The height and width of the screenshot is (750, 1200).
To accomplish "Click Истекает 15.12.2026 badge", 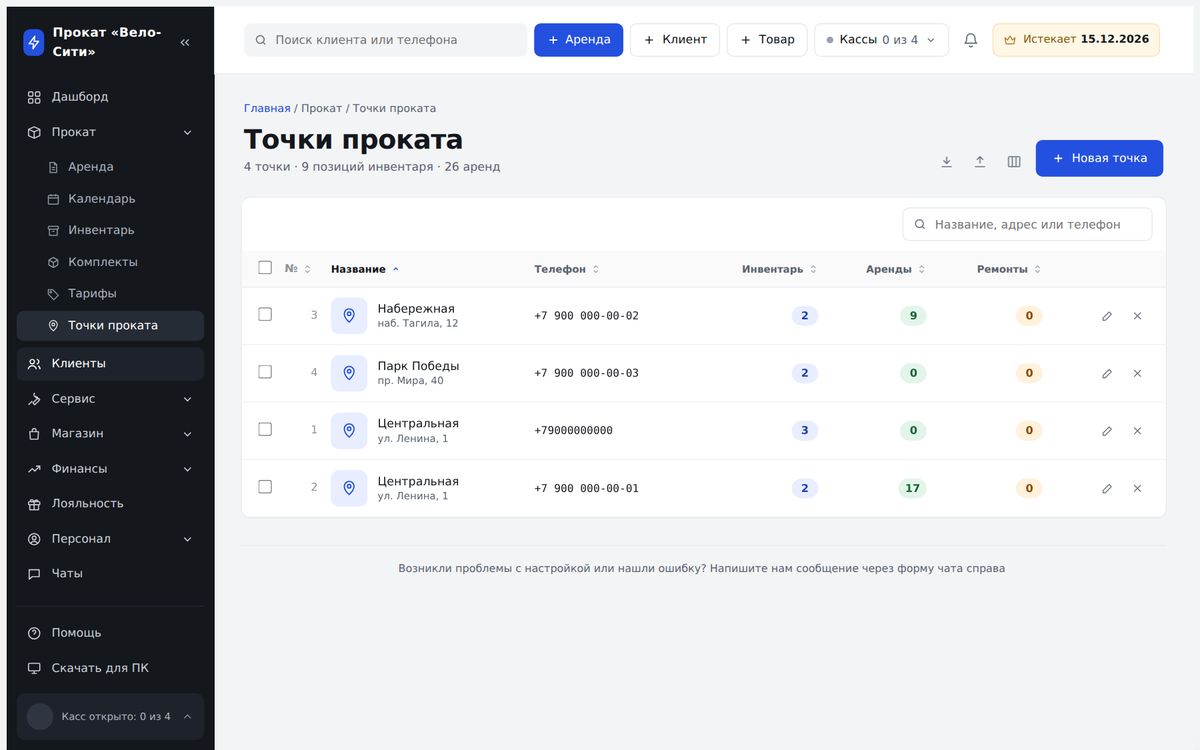I will tap(1076, 40).
